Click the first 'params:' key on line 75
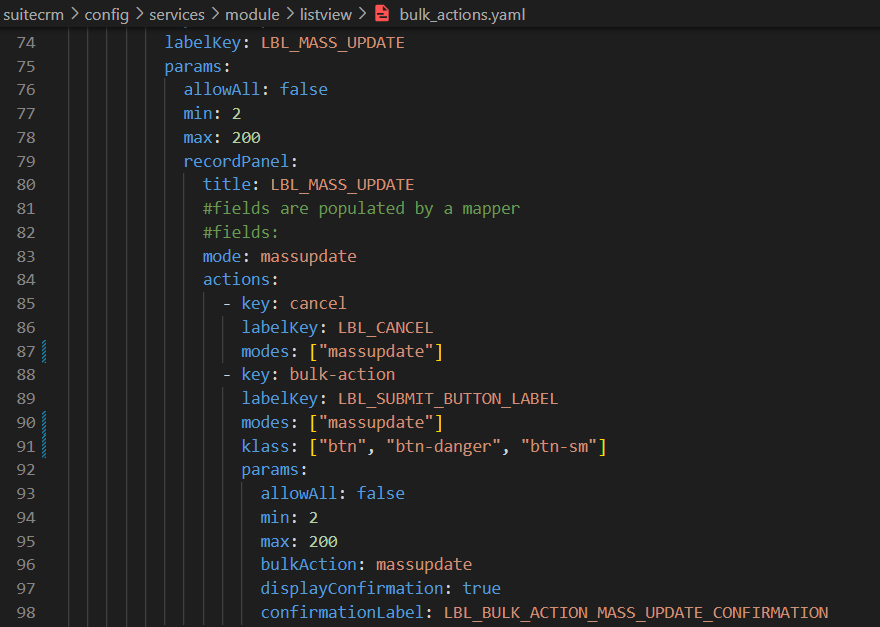The height and width of the screenshot is (627, 880). [198, 66]
